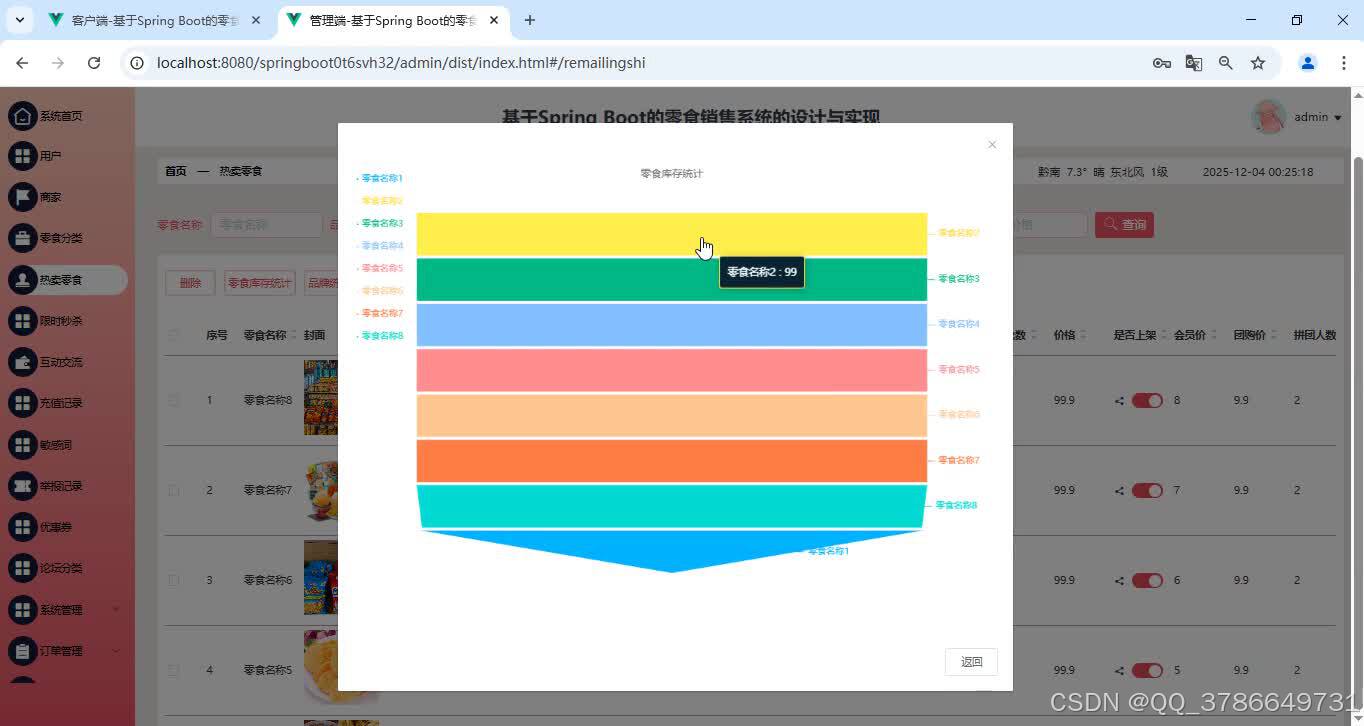Click the 删除 button above table
The height and width of the screenshot is (726, 1364).
(190, 283)
